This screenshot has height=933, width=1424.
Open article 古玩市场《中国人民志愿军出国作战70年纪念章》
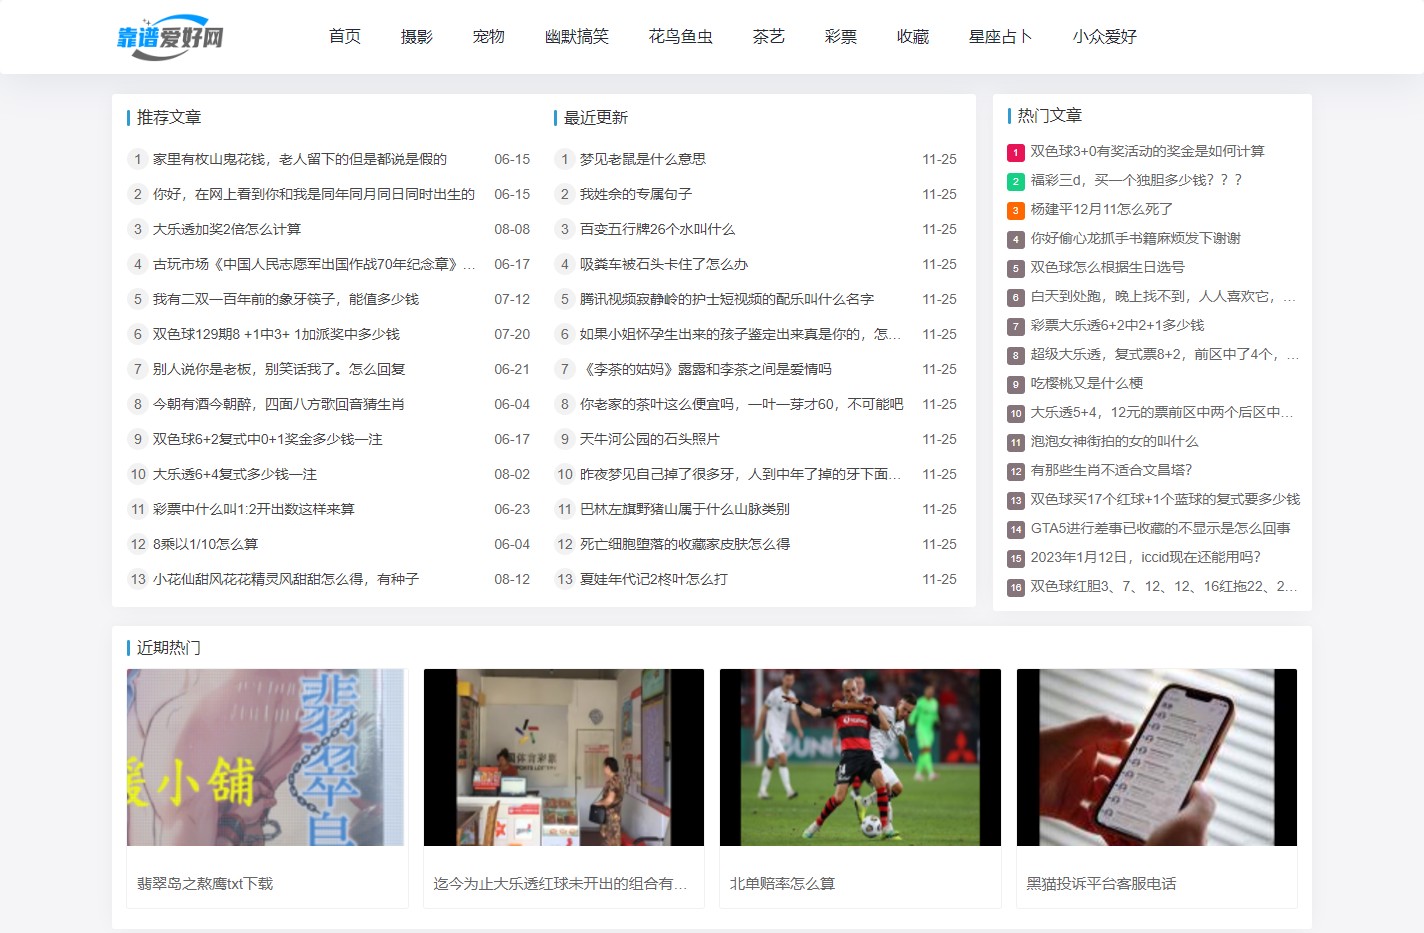click(x=314, y=264)
